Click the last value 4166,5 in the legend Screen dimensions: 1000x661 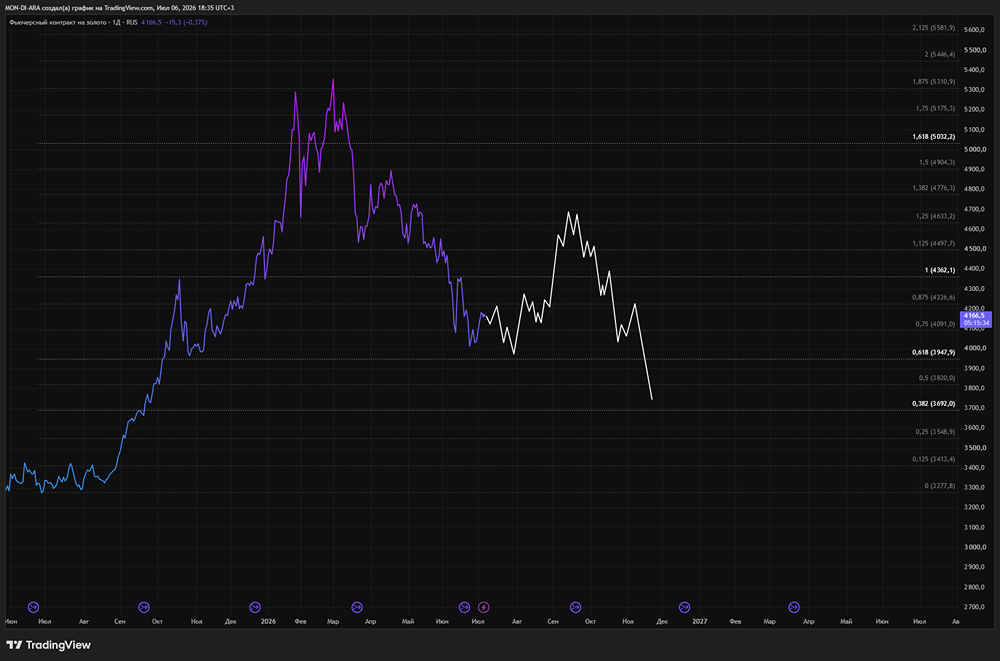(151, 22)
